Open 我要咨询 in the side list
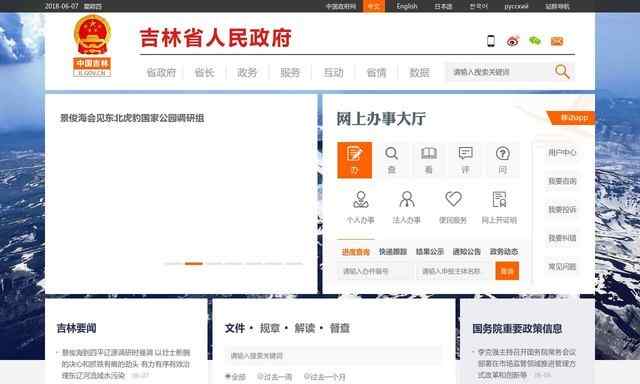 coord(562,181)
